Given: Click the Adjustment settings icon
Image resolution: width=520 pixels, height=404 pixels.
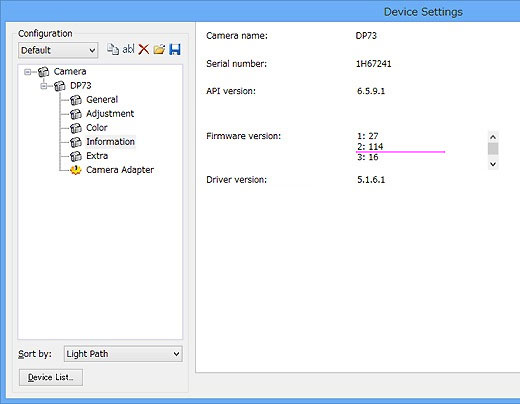Looking at the screenshot, I should [76, 114].
